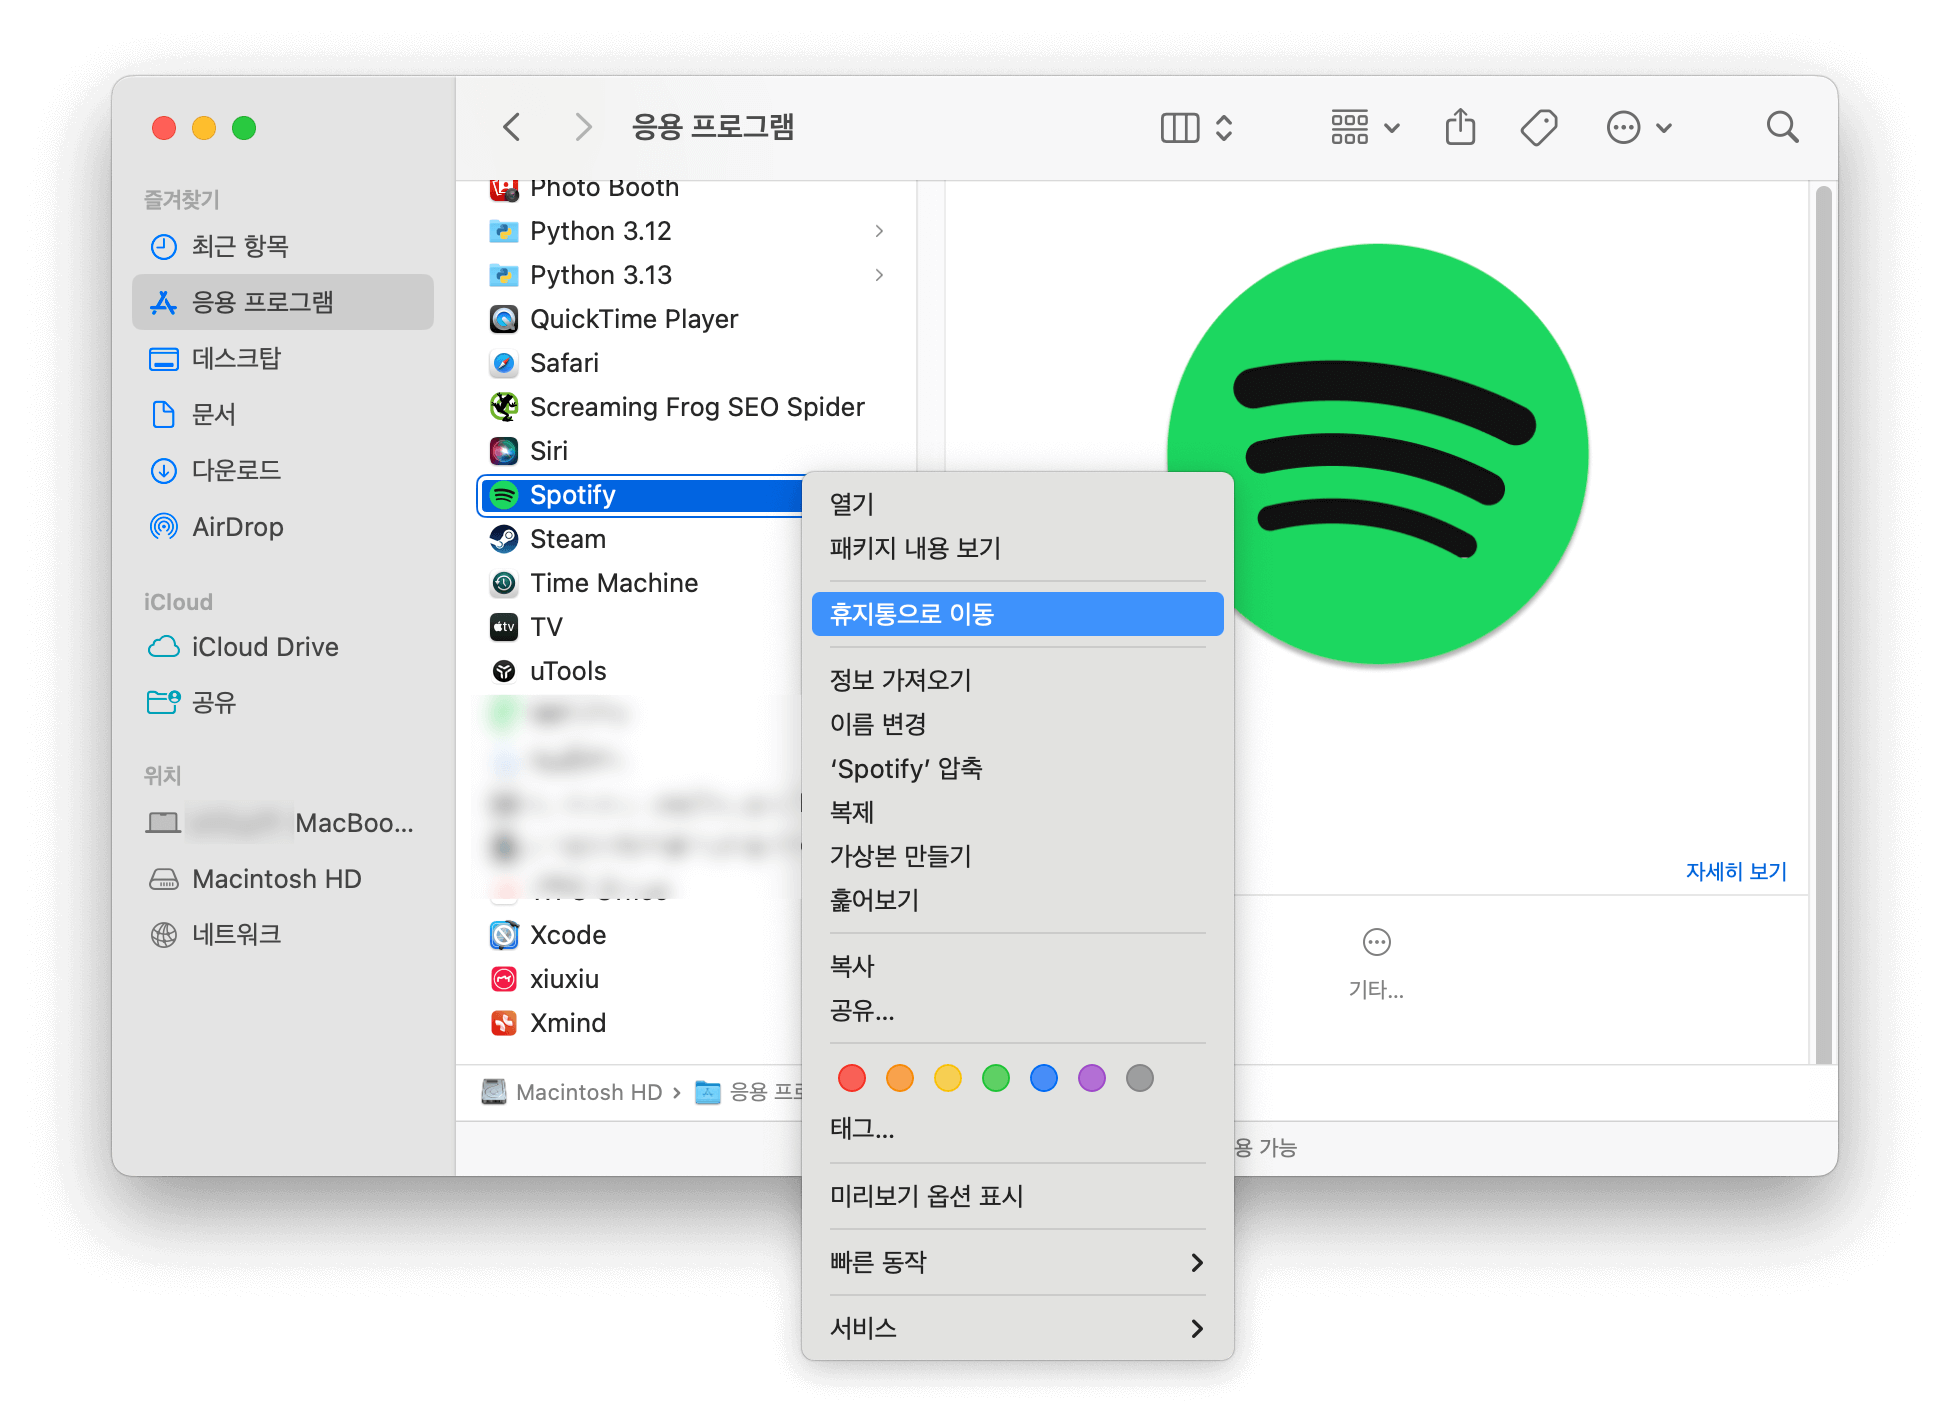Image resolution: width=1950 pixels, height=1414 pixels.
Task: Select Python 3.13 folder
Action: pyautogui.click(x=687, y=275)
